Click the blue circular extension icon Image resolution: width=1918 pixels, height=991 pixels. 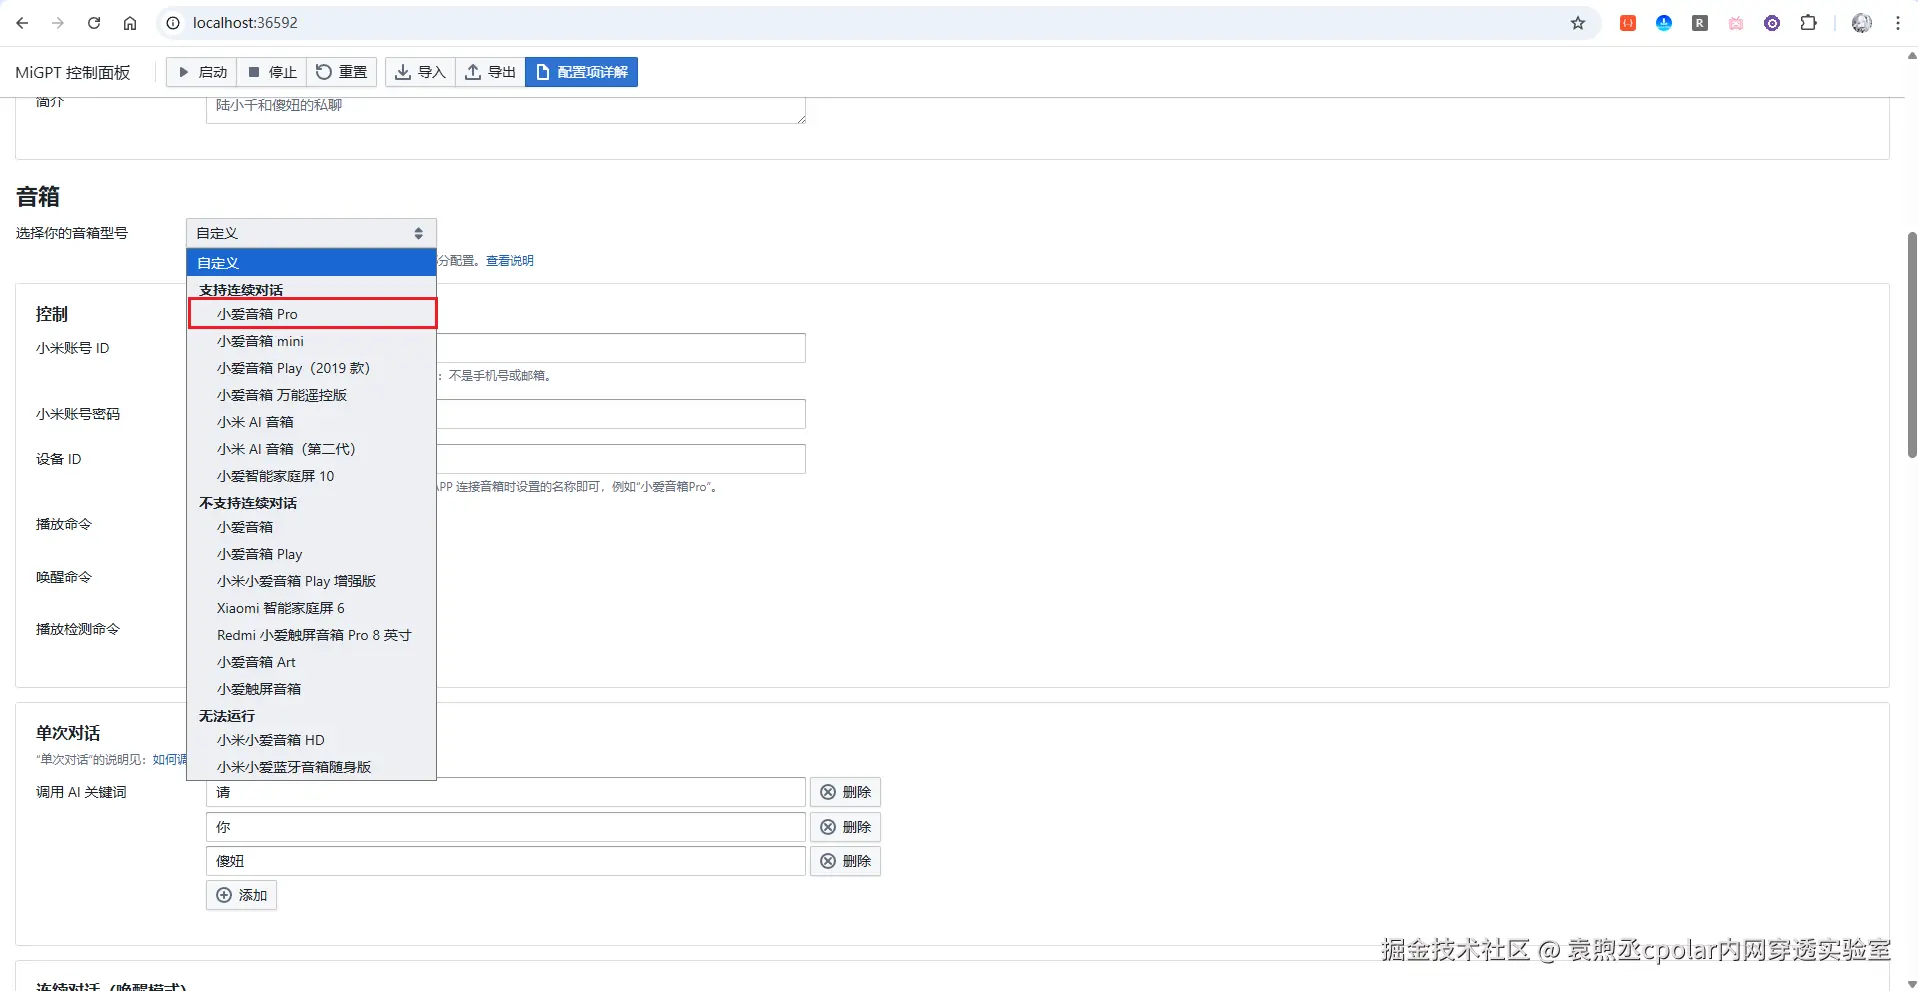1664,23
